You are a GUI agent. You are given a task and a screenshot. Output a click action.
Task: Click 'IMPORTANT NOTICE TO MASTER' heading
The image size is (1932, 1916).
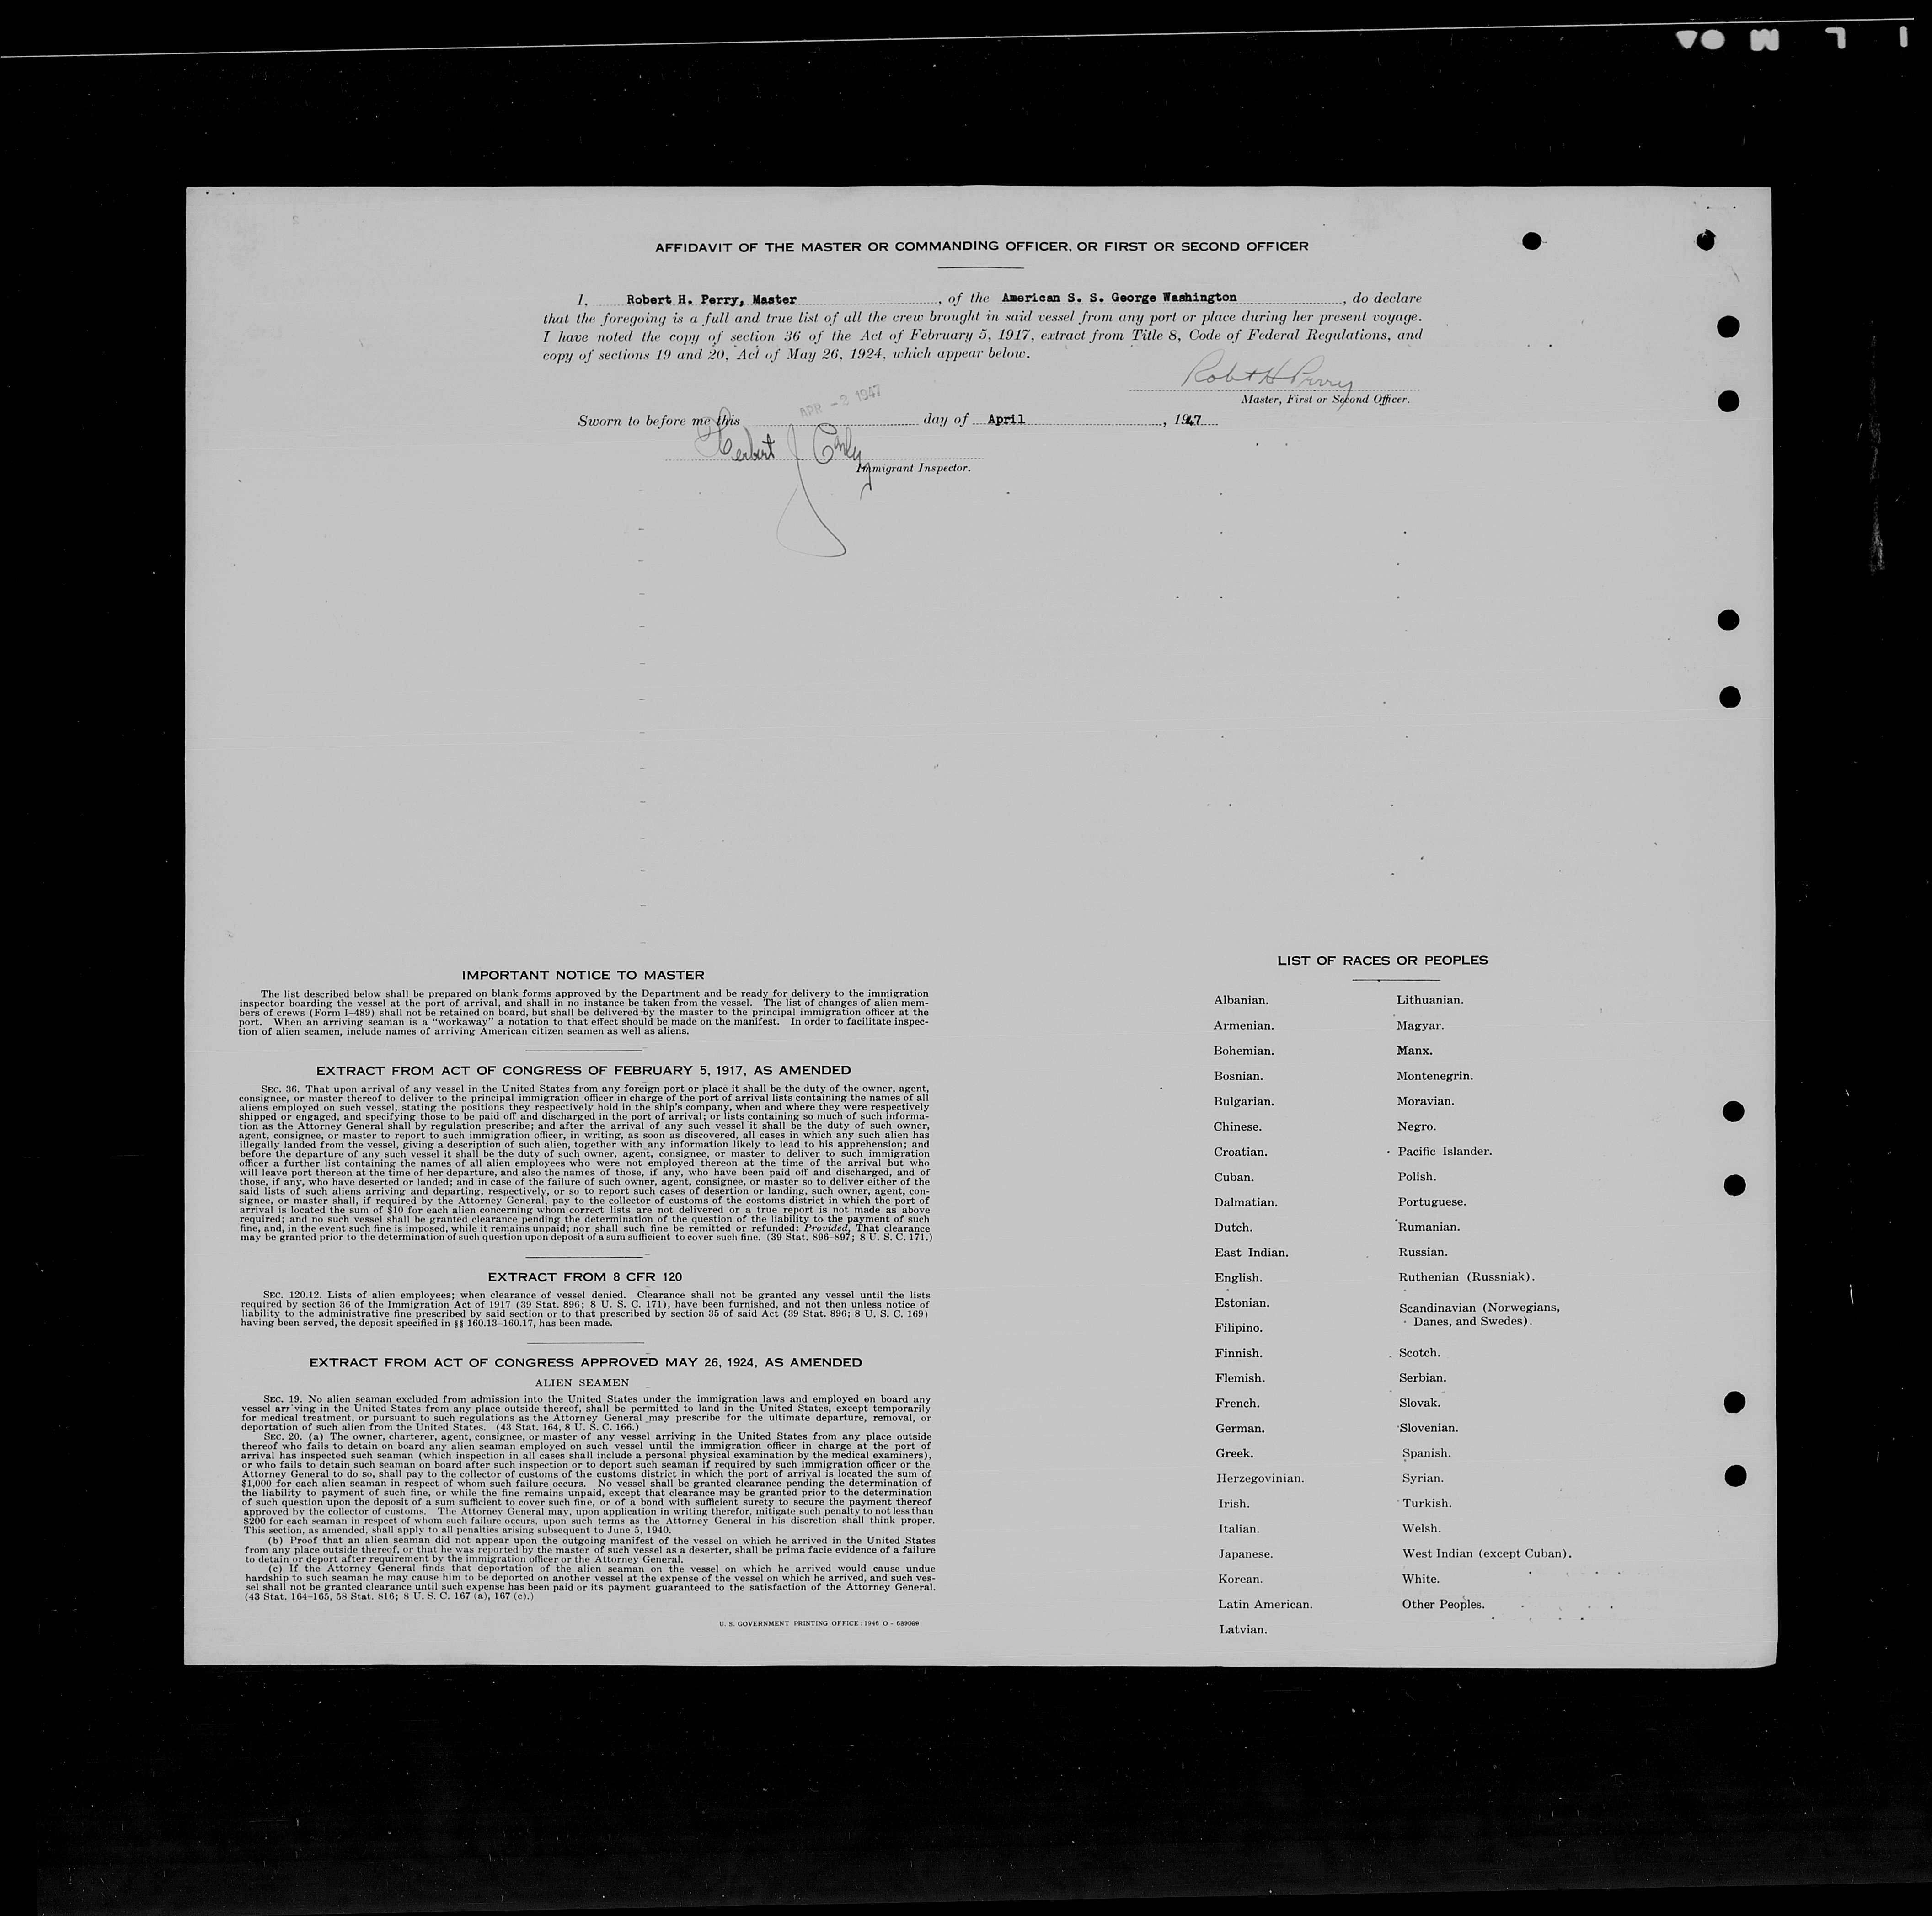pos(583,975)
